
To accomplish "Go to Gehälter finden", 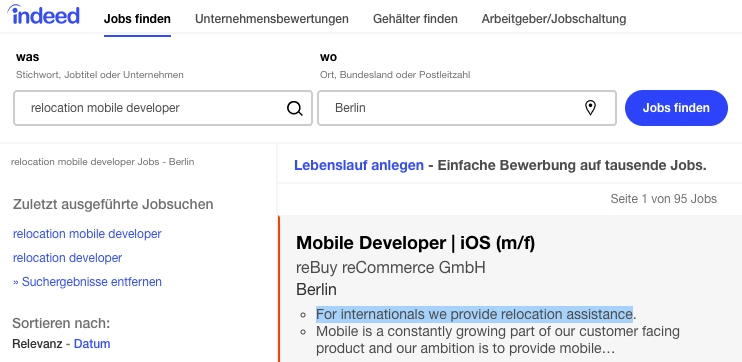I will point(415,19).
